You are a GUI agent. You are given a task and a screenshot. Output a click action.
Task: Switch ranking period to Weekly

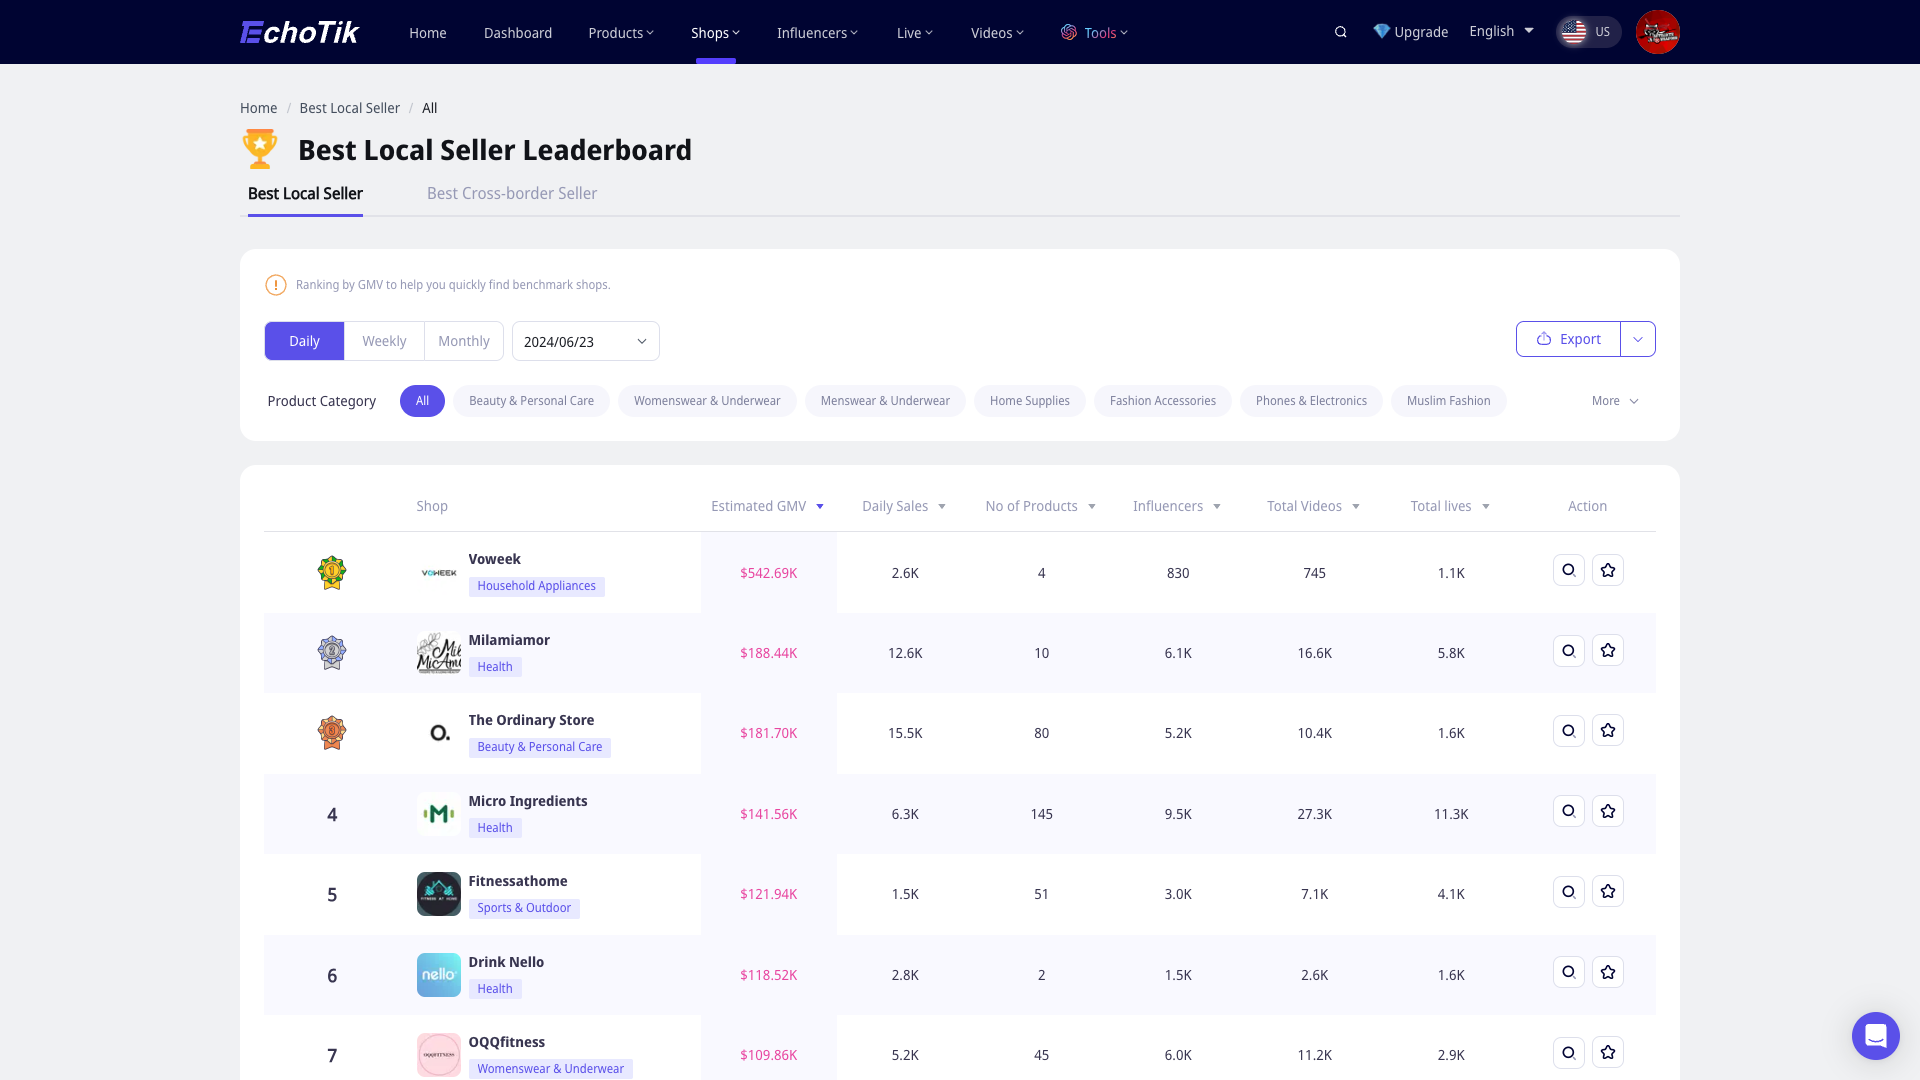[384, 341]
